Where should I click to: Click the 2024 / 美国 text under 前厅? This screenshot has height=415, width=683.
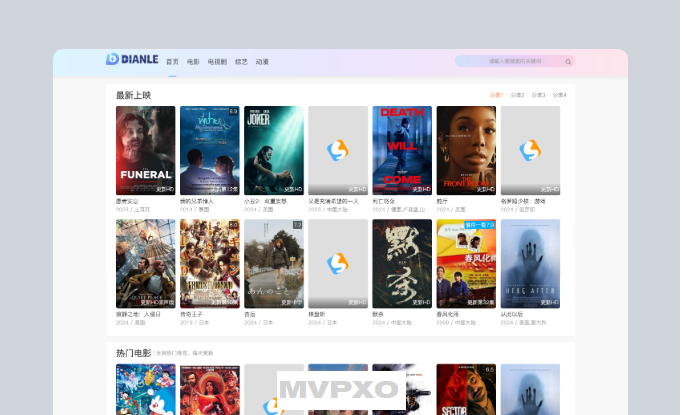click(449, 209)
